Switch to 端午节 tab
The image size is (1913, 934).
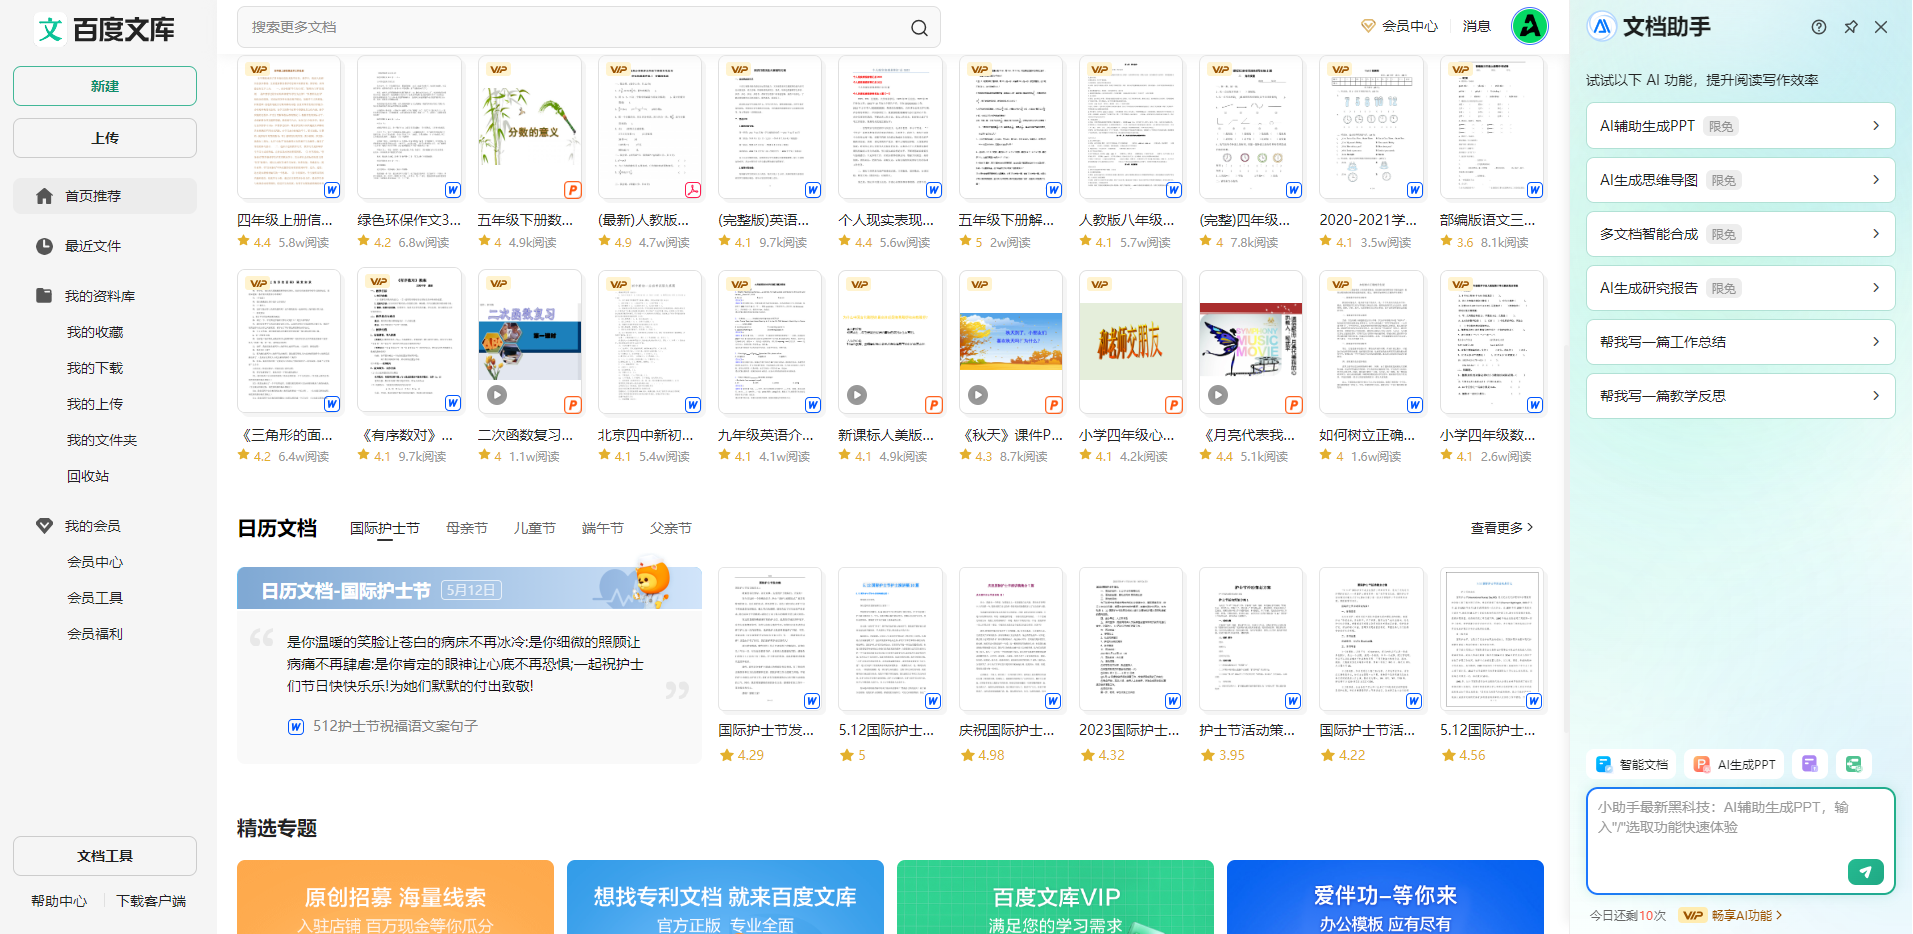[603, 528]
